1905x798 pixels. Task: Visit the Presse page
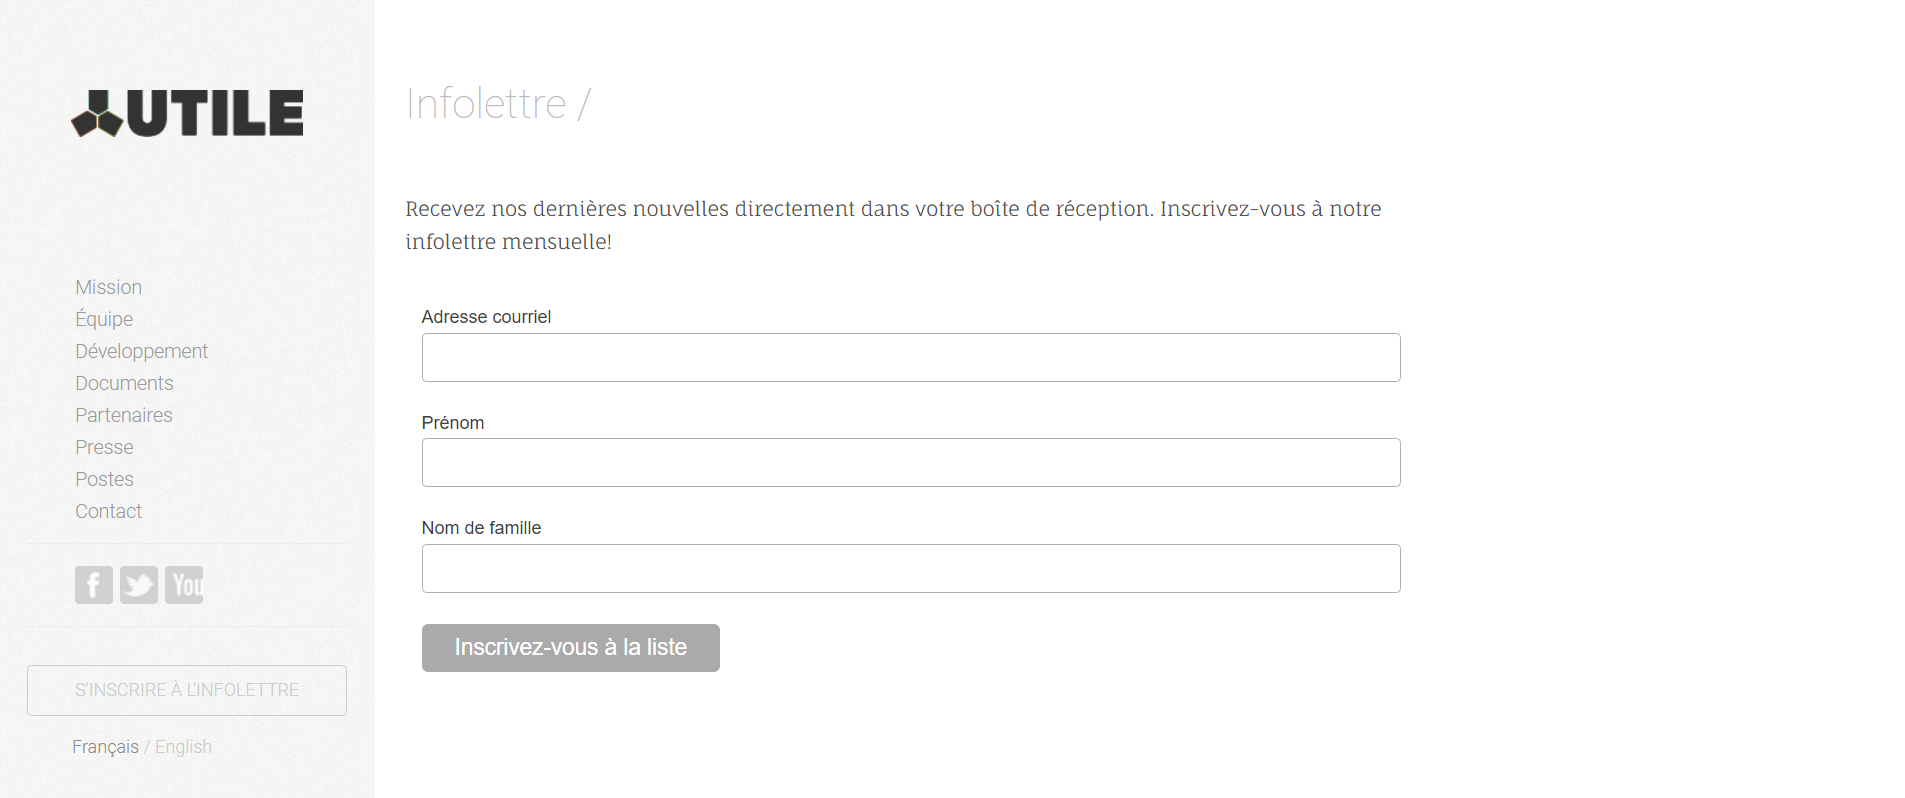pos(104,447)
